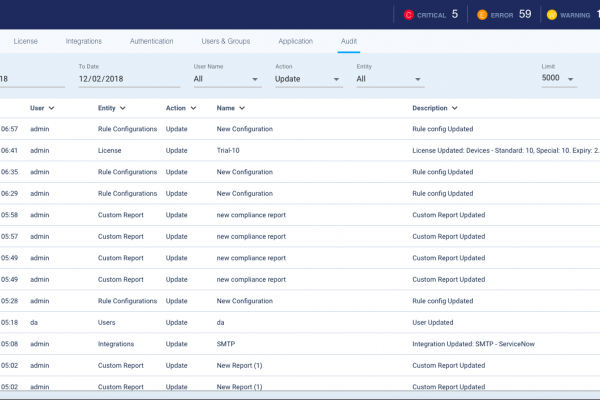The width and height of the screenshot is (600, 400).
Task: Click the Users entity cell
Action: pos(106,322)
